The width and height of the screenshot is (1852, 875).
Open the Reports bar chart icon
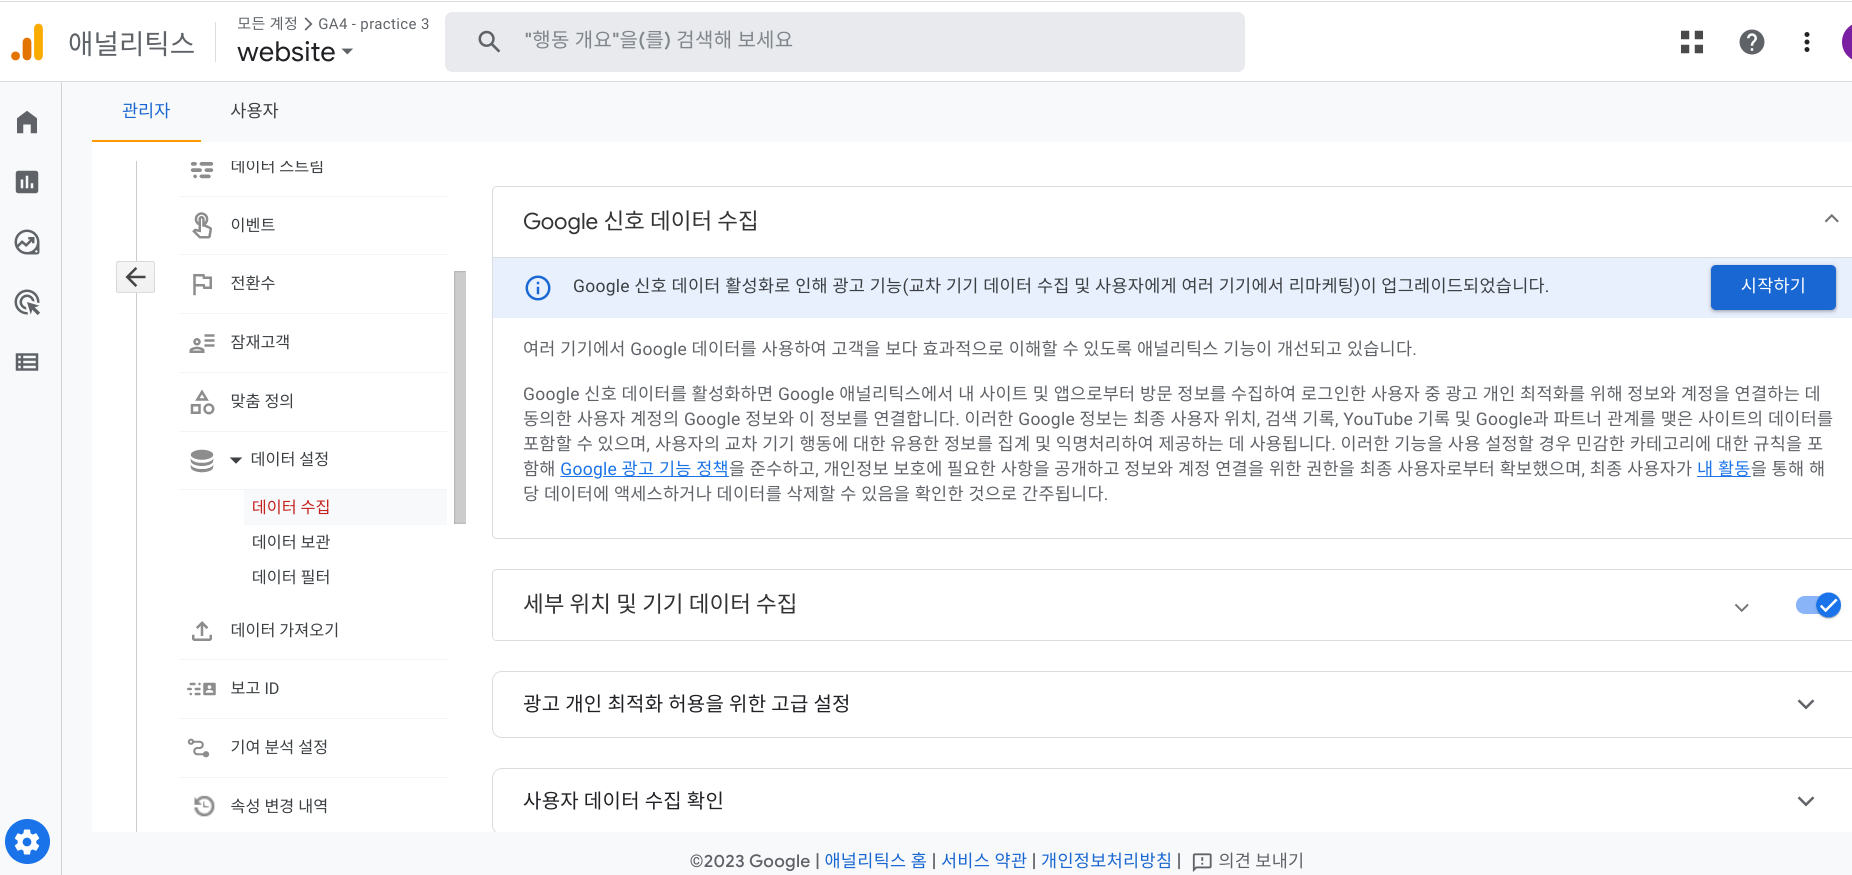[27, 182]
